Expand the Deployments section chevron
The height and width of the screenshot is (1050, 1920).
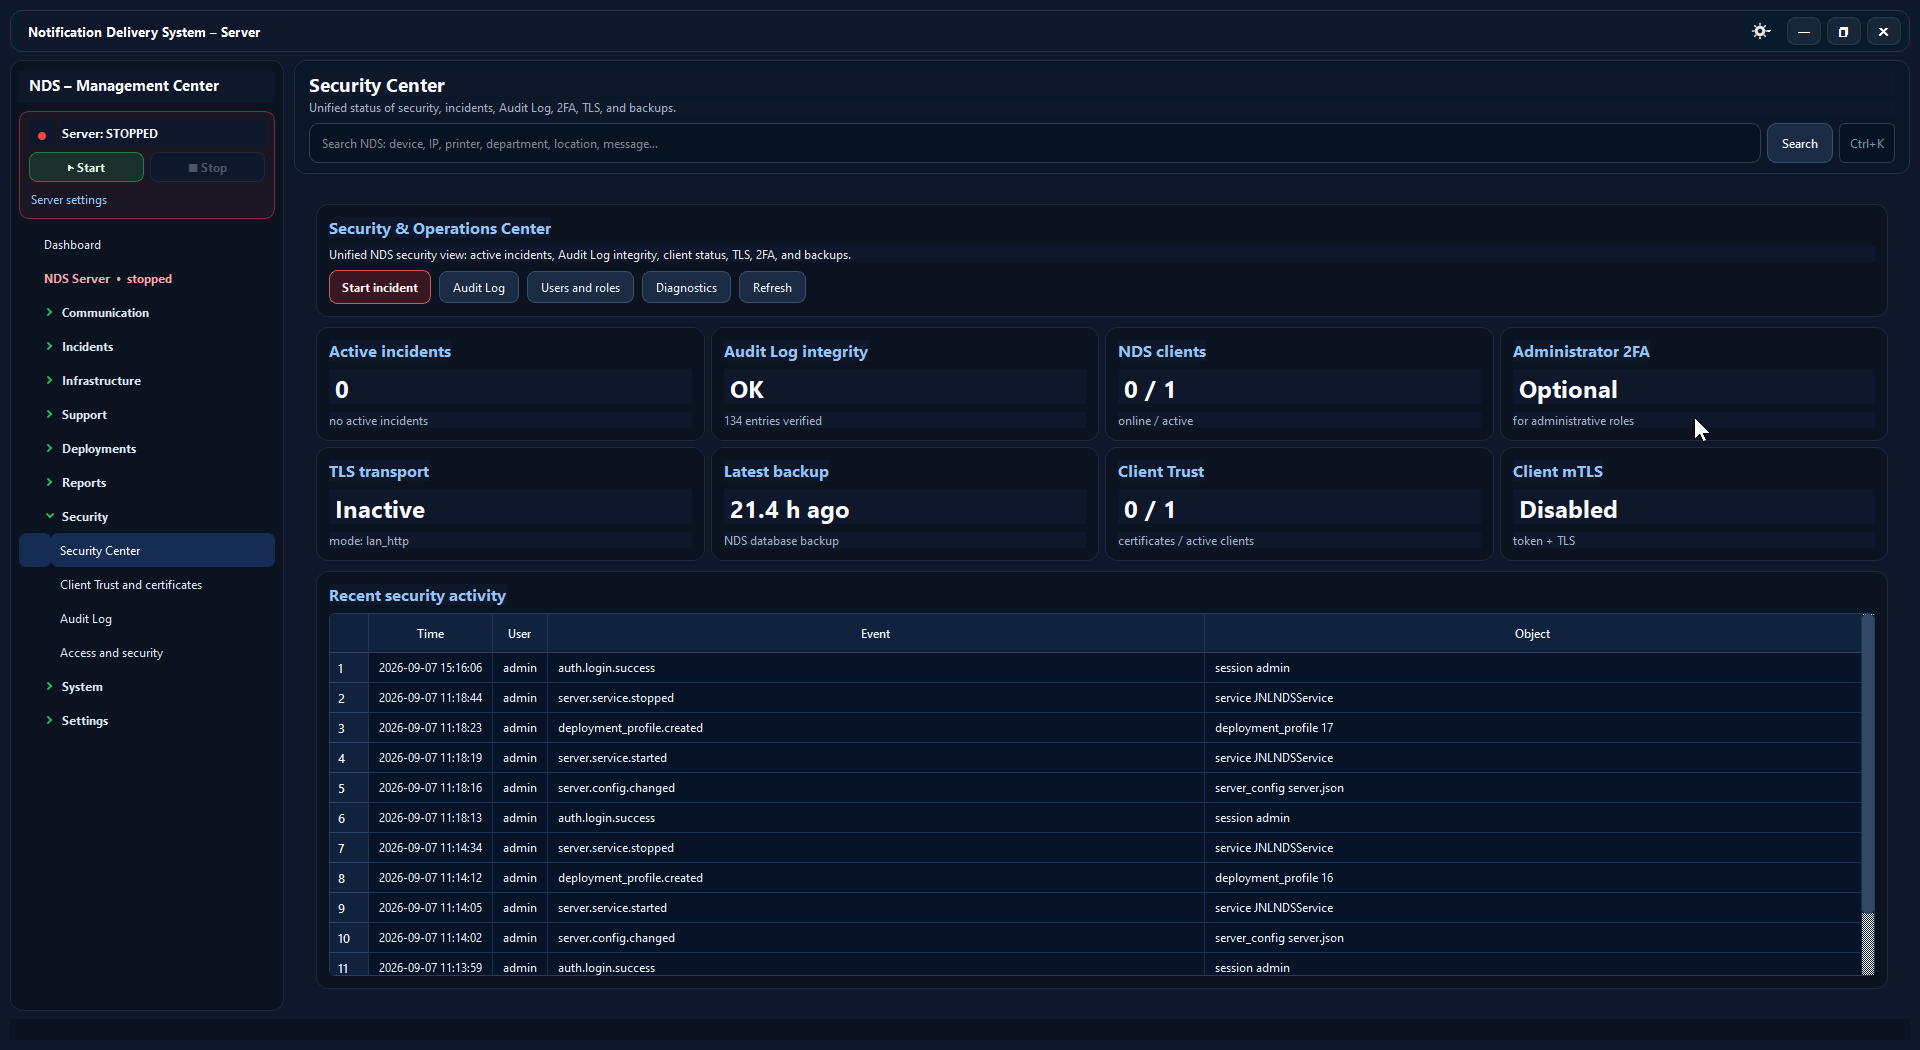click(x=49, y=449)
